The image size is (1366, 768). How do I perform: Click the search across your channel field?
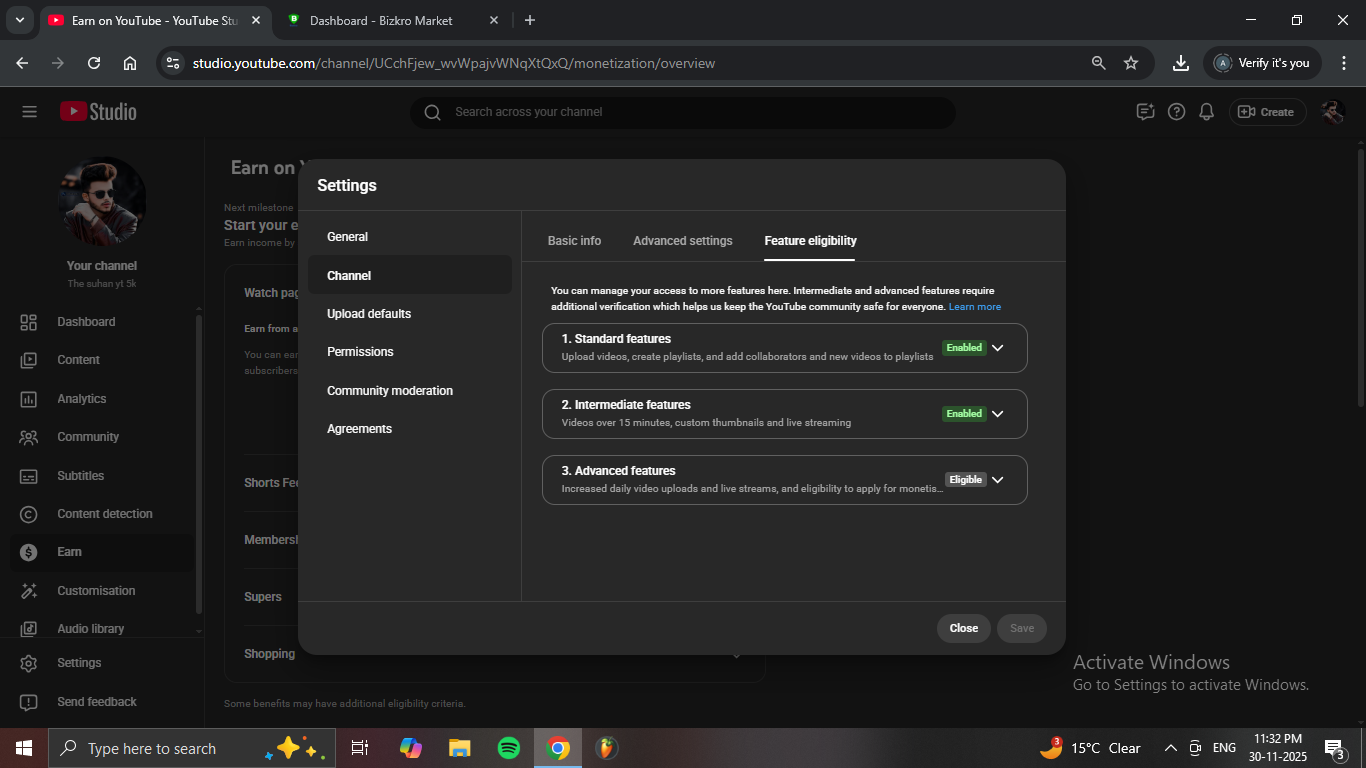tap(680, 112)
